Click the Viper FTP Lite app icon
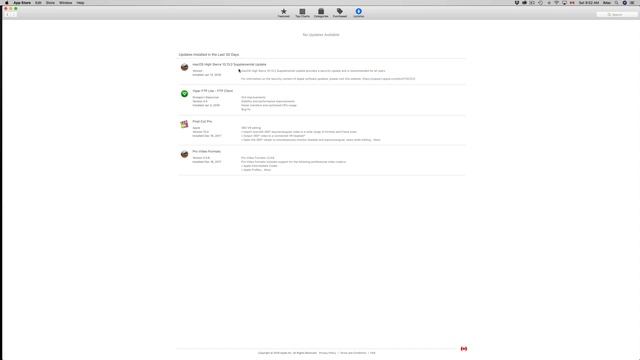Image resolution: width=640 pixels, height=360 pixels. [x=184, y=94]
